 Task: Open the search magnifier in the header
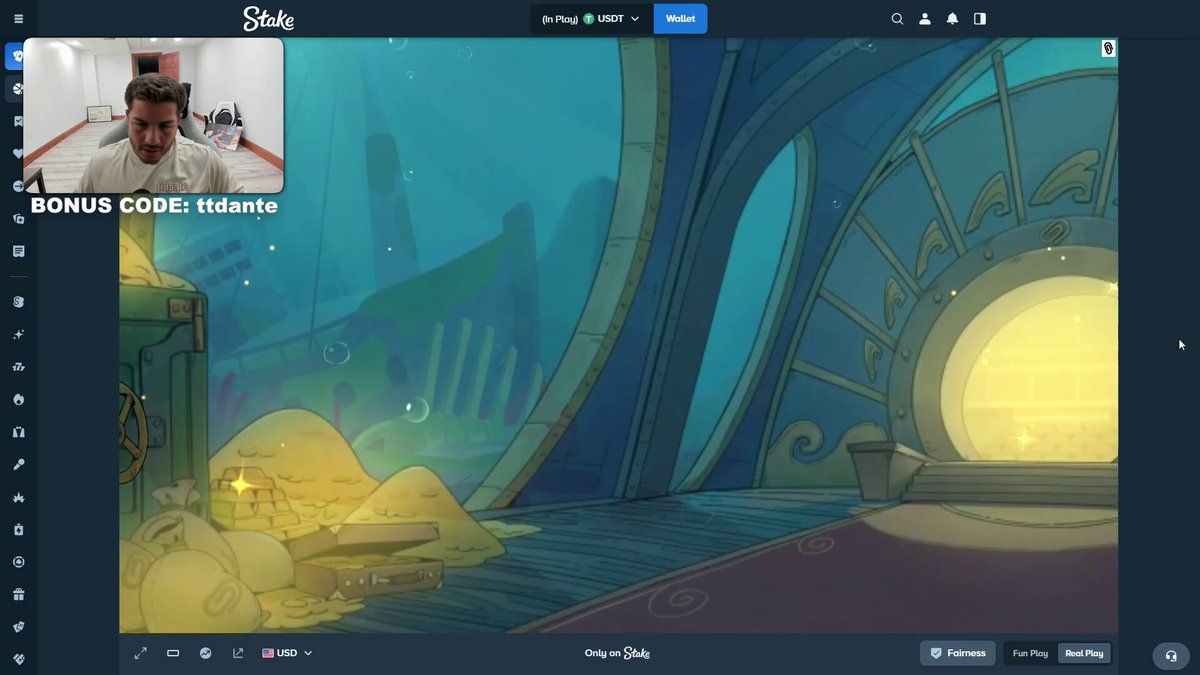tap(897, 19)
